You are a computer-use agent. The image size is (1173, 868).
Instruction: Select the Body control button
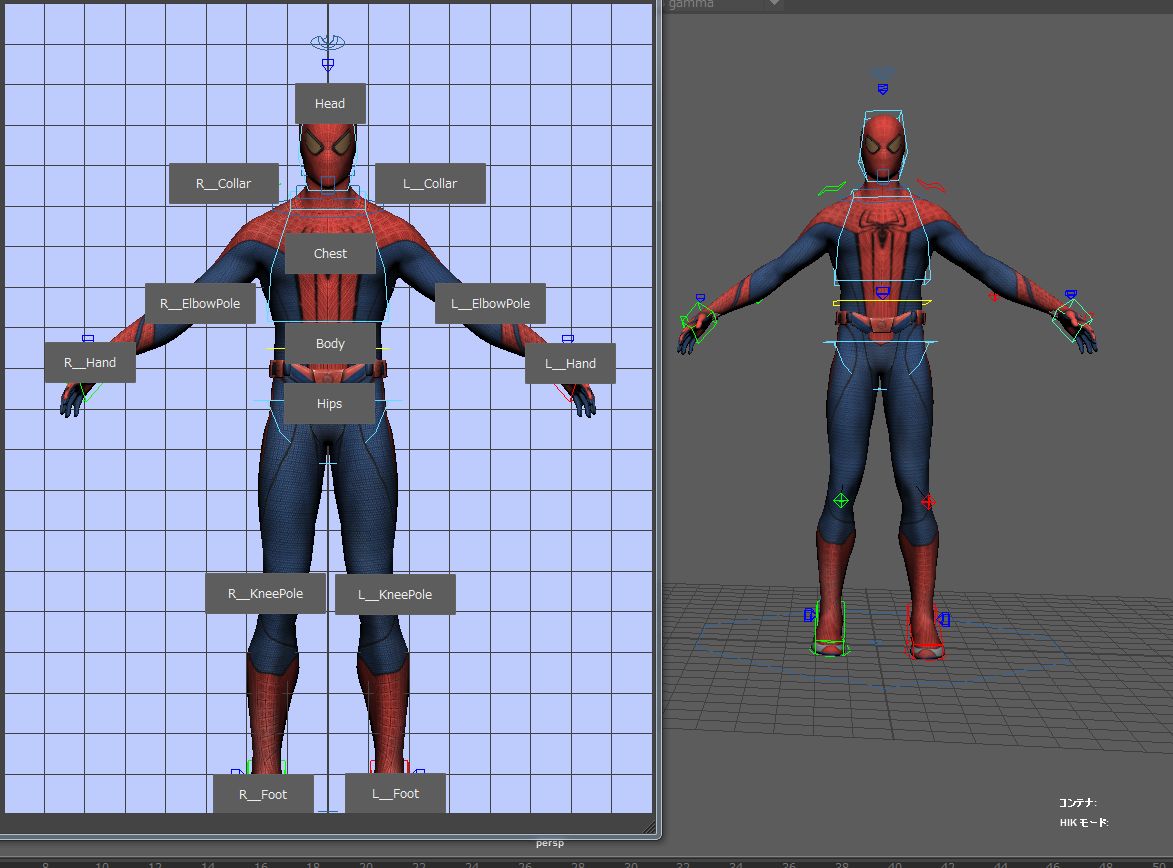pos(330,343)
